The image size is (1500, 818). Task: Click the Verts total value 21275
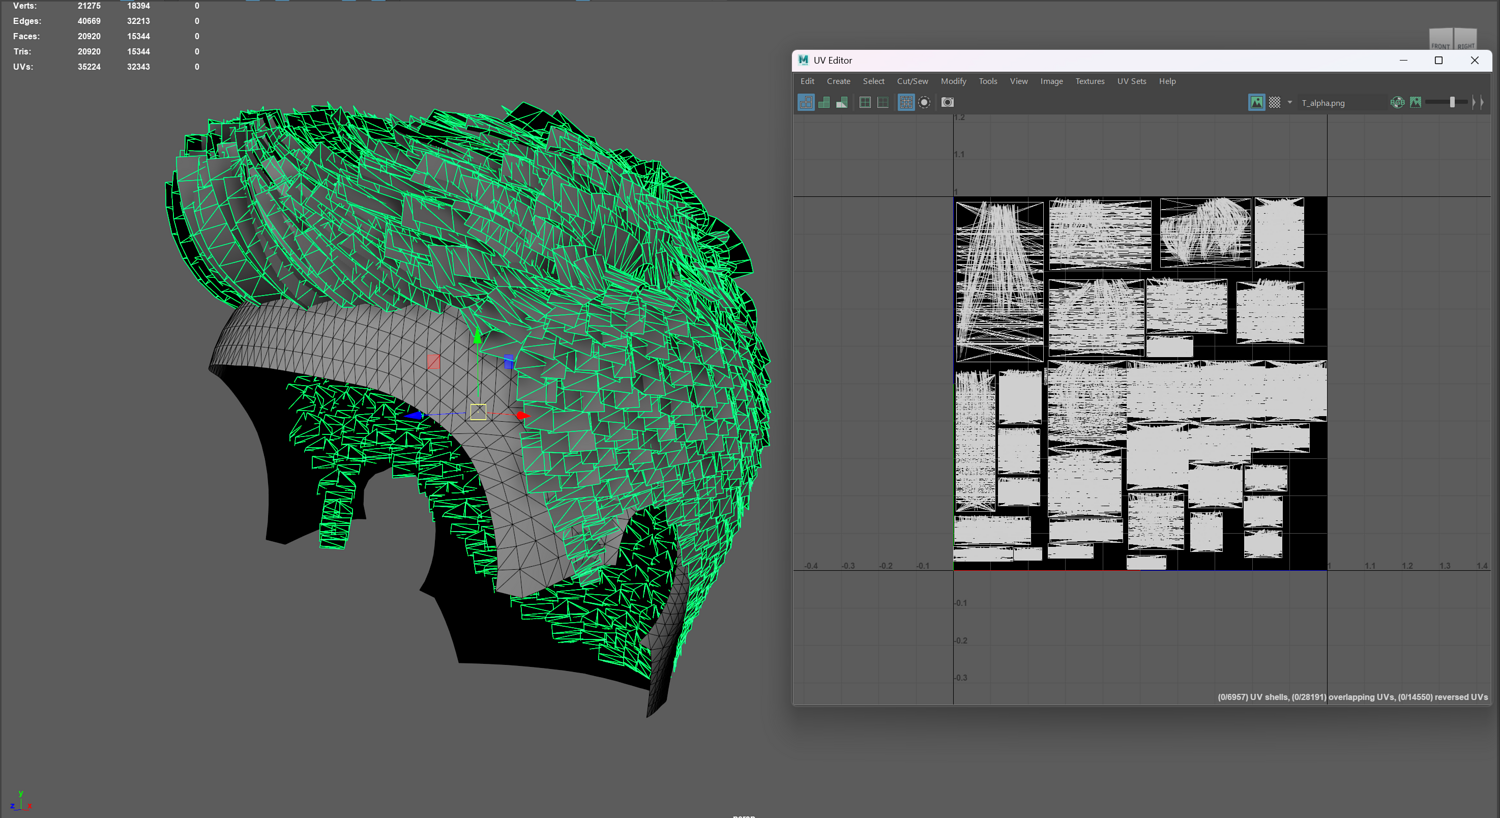click(x=89, y=6)
